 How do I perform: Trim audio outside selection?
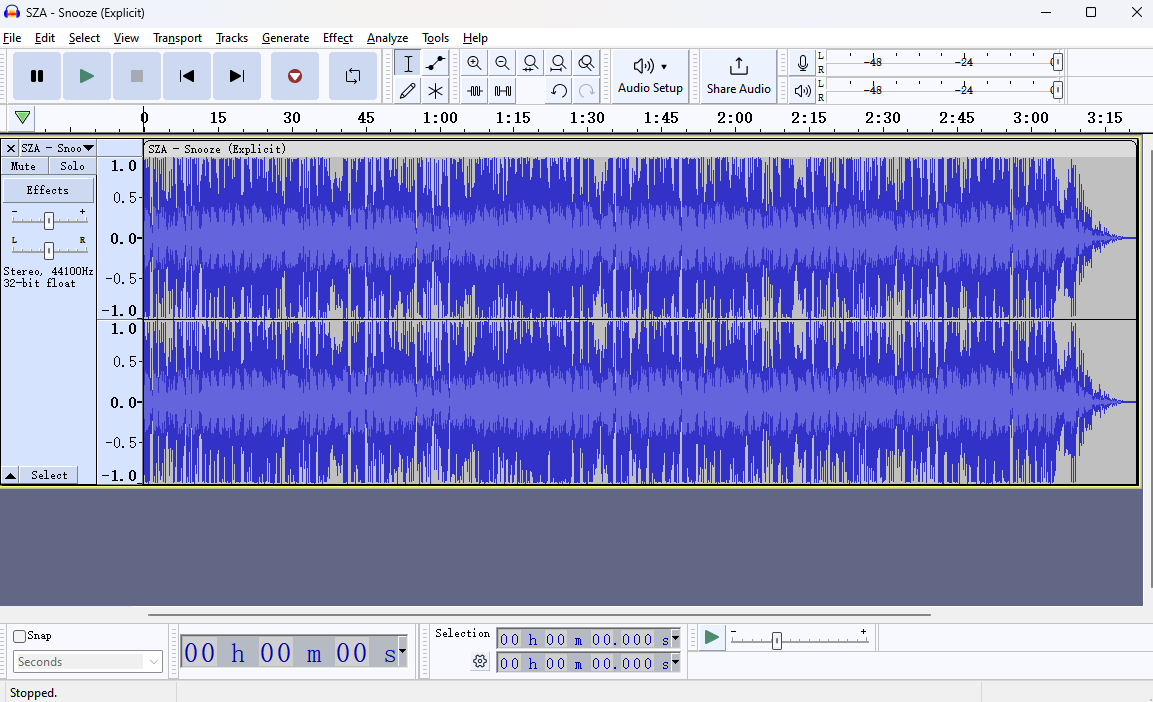click(x=474, y=90)
